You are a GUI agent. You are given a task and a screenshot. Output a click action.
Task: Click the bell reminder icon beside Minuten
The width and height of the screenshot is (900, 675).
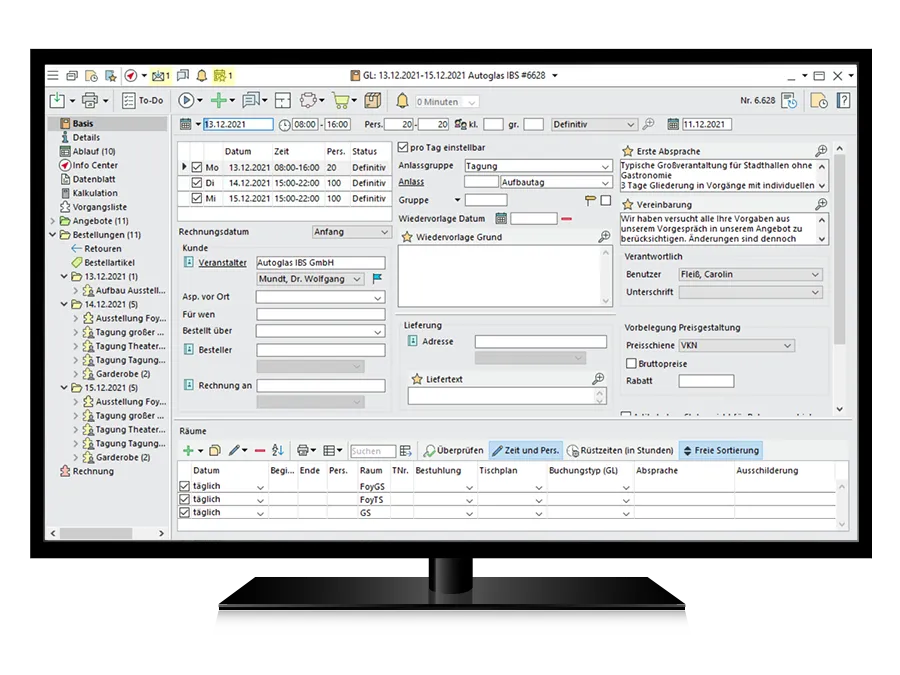pos(402,101)
